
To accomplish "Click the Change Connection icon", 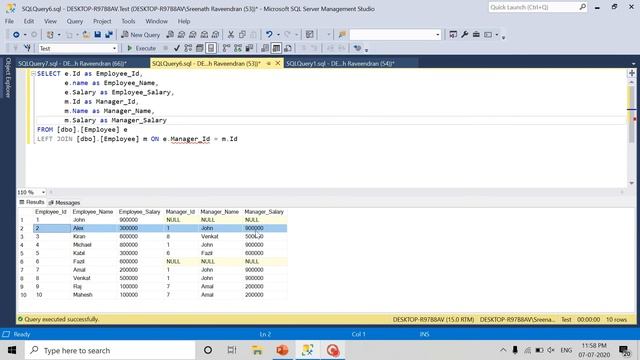I will click(27, 48).
